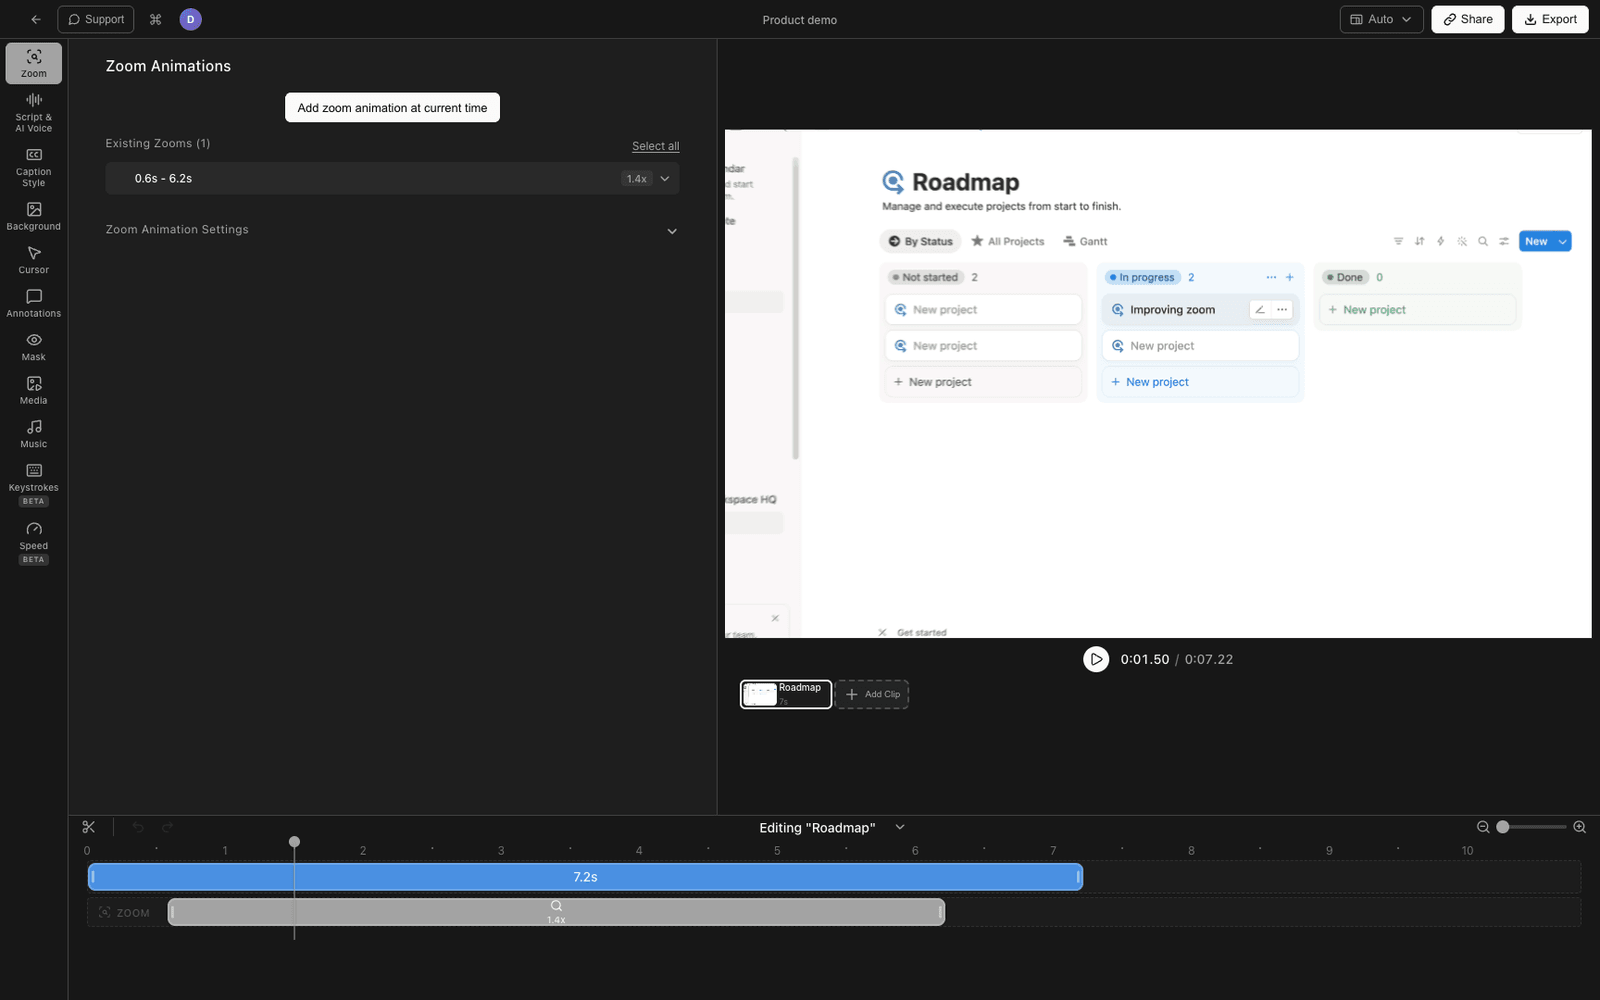The width and height of the screenshot is (1600, 1000).
Task: Click the scissors split tool
Action: coord(89,827)
